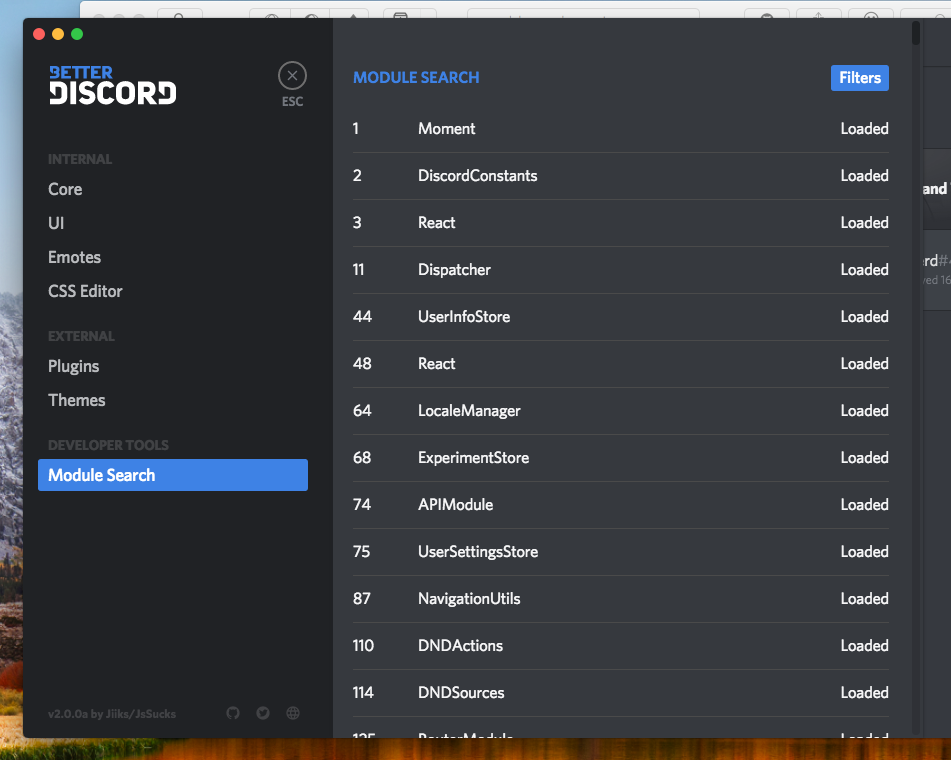Click Loaded status of Moment row
Viewport: 951px width, 760px height.
pyautogui.click(x=864, y=129)
